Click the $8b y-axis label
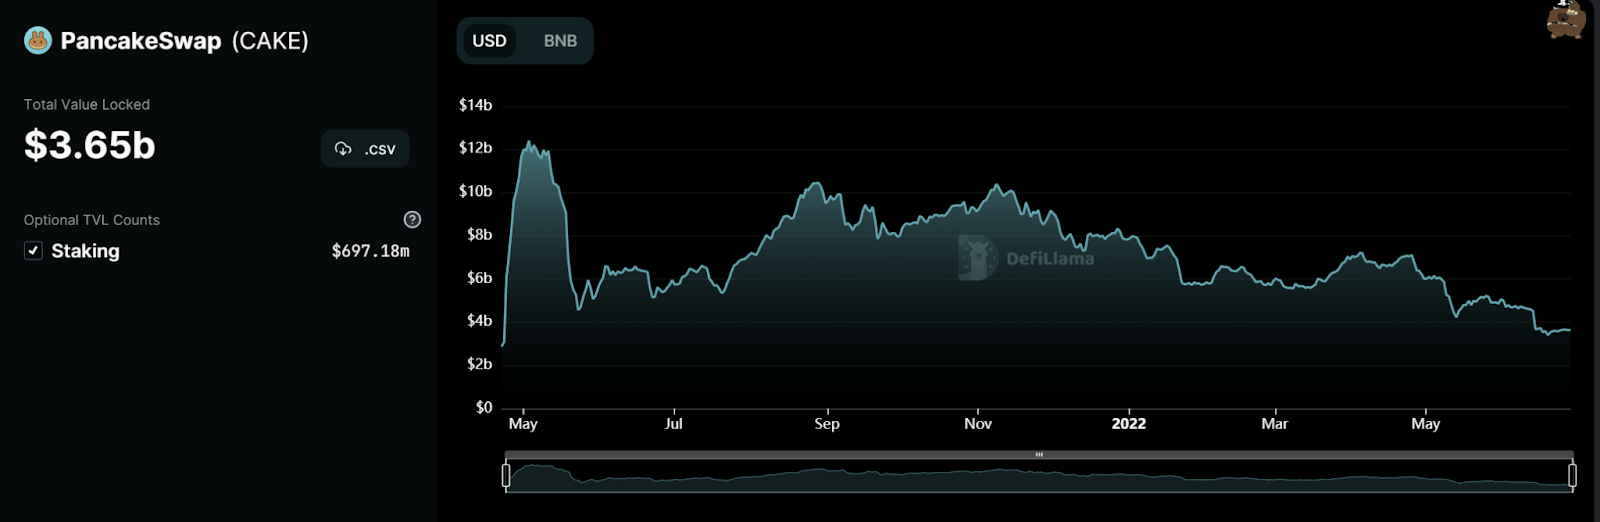The image size is (1600, 522). click(479, 235)
